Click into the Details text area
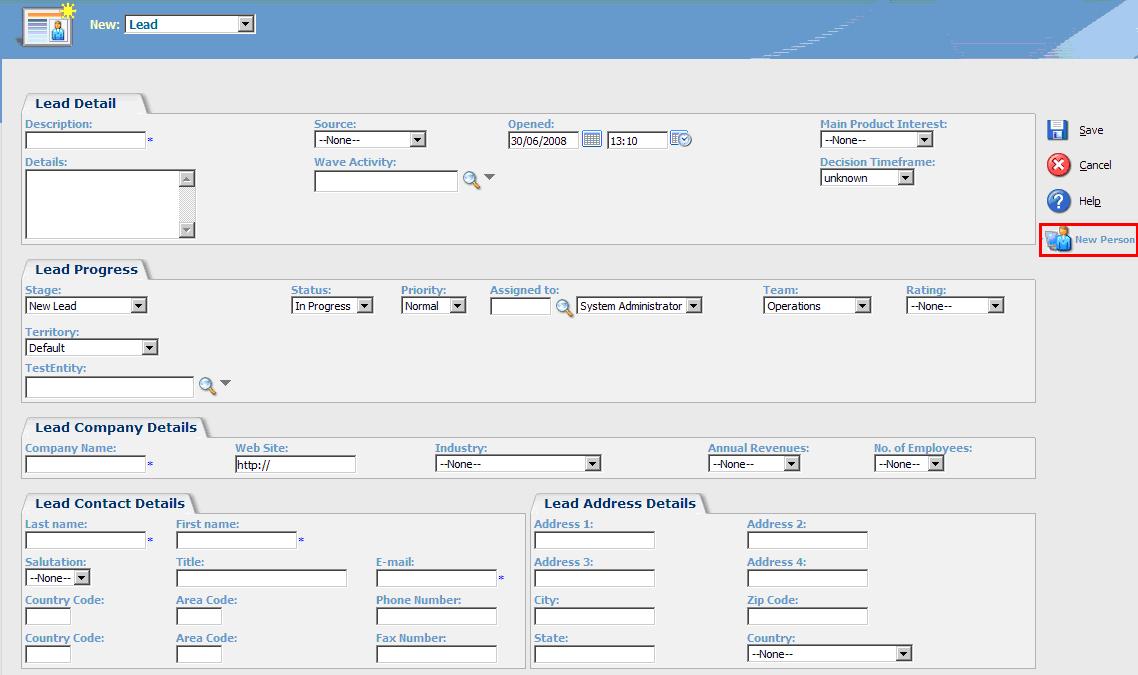Image resolution: width=1138 pixels, height=675 pixels. [102, 204]
